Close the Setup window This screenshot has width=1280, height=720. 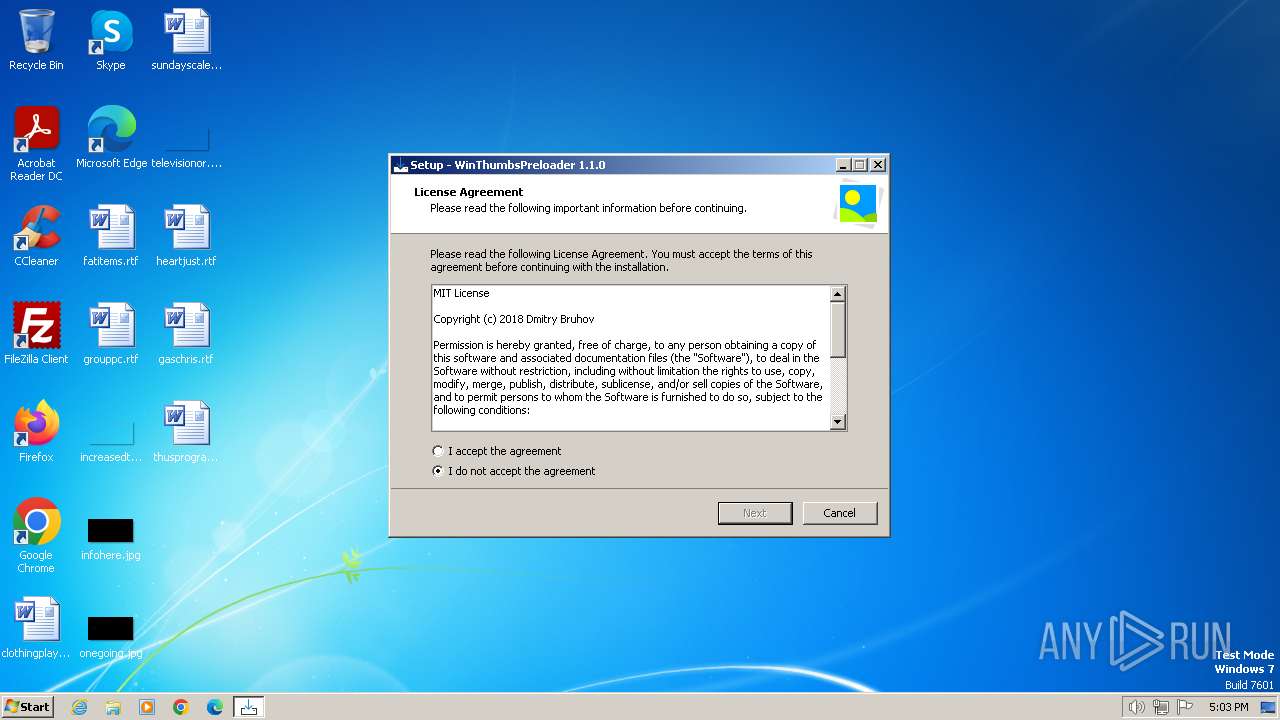(x=877, y=165)
